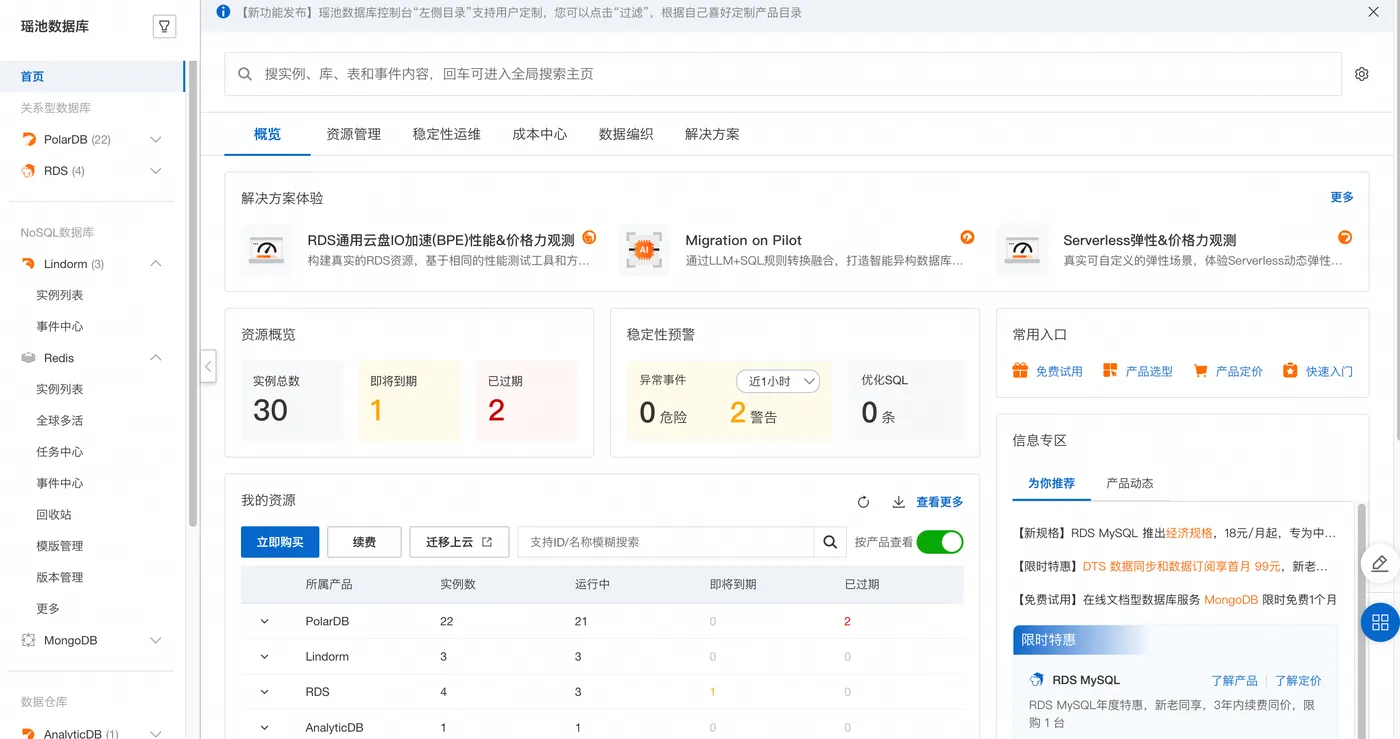1400x739 pixels.
Task: Open search settings gear icon
Action: pyautogui.click(x=1361, y=74)
